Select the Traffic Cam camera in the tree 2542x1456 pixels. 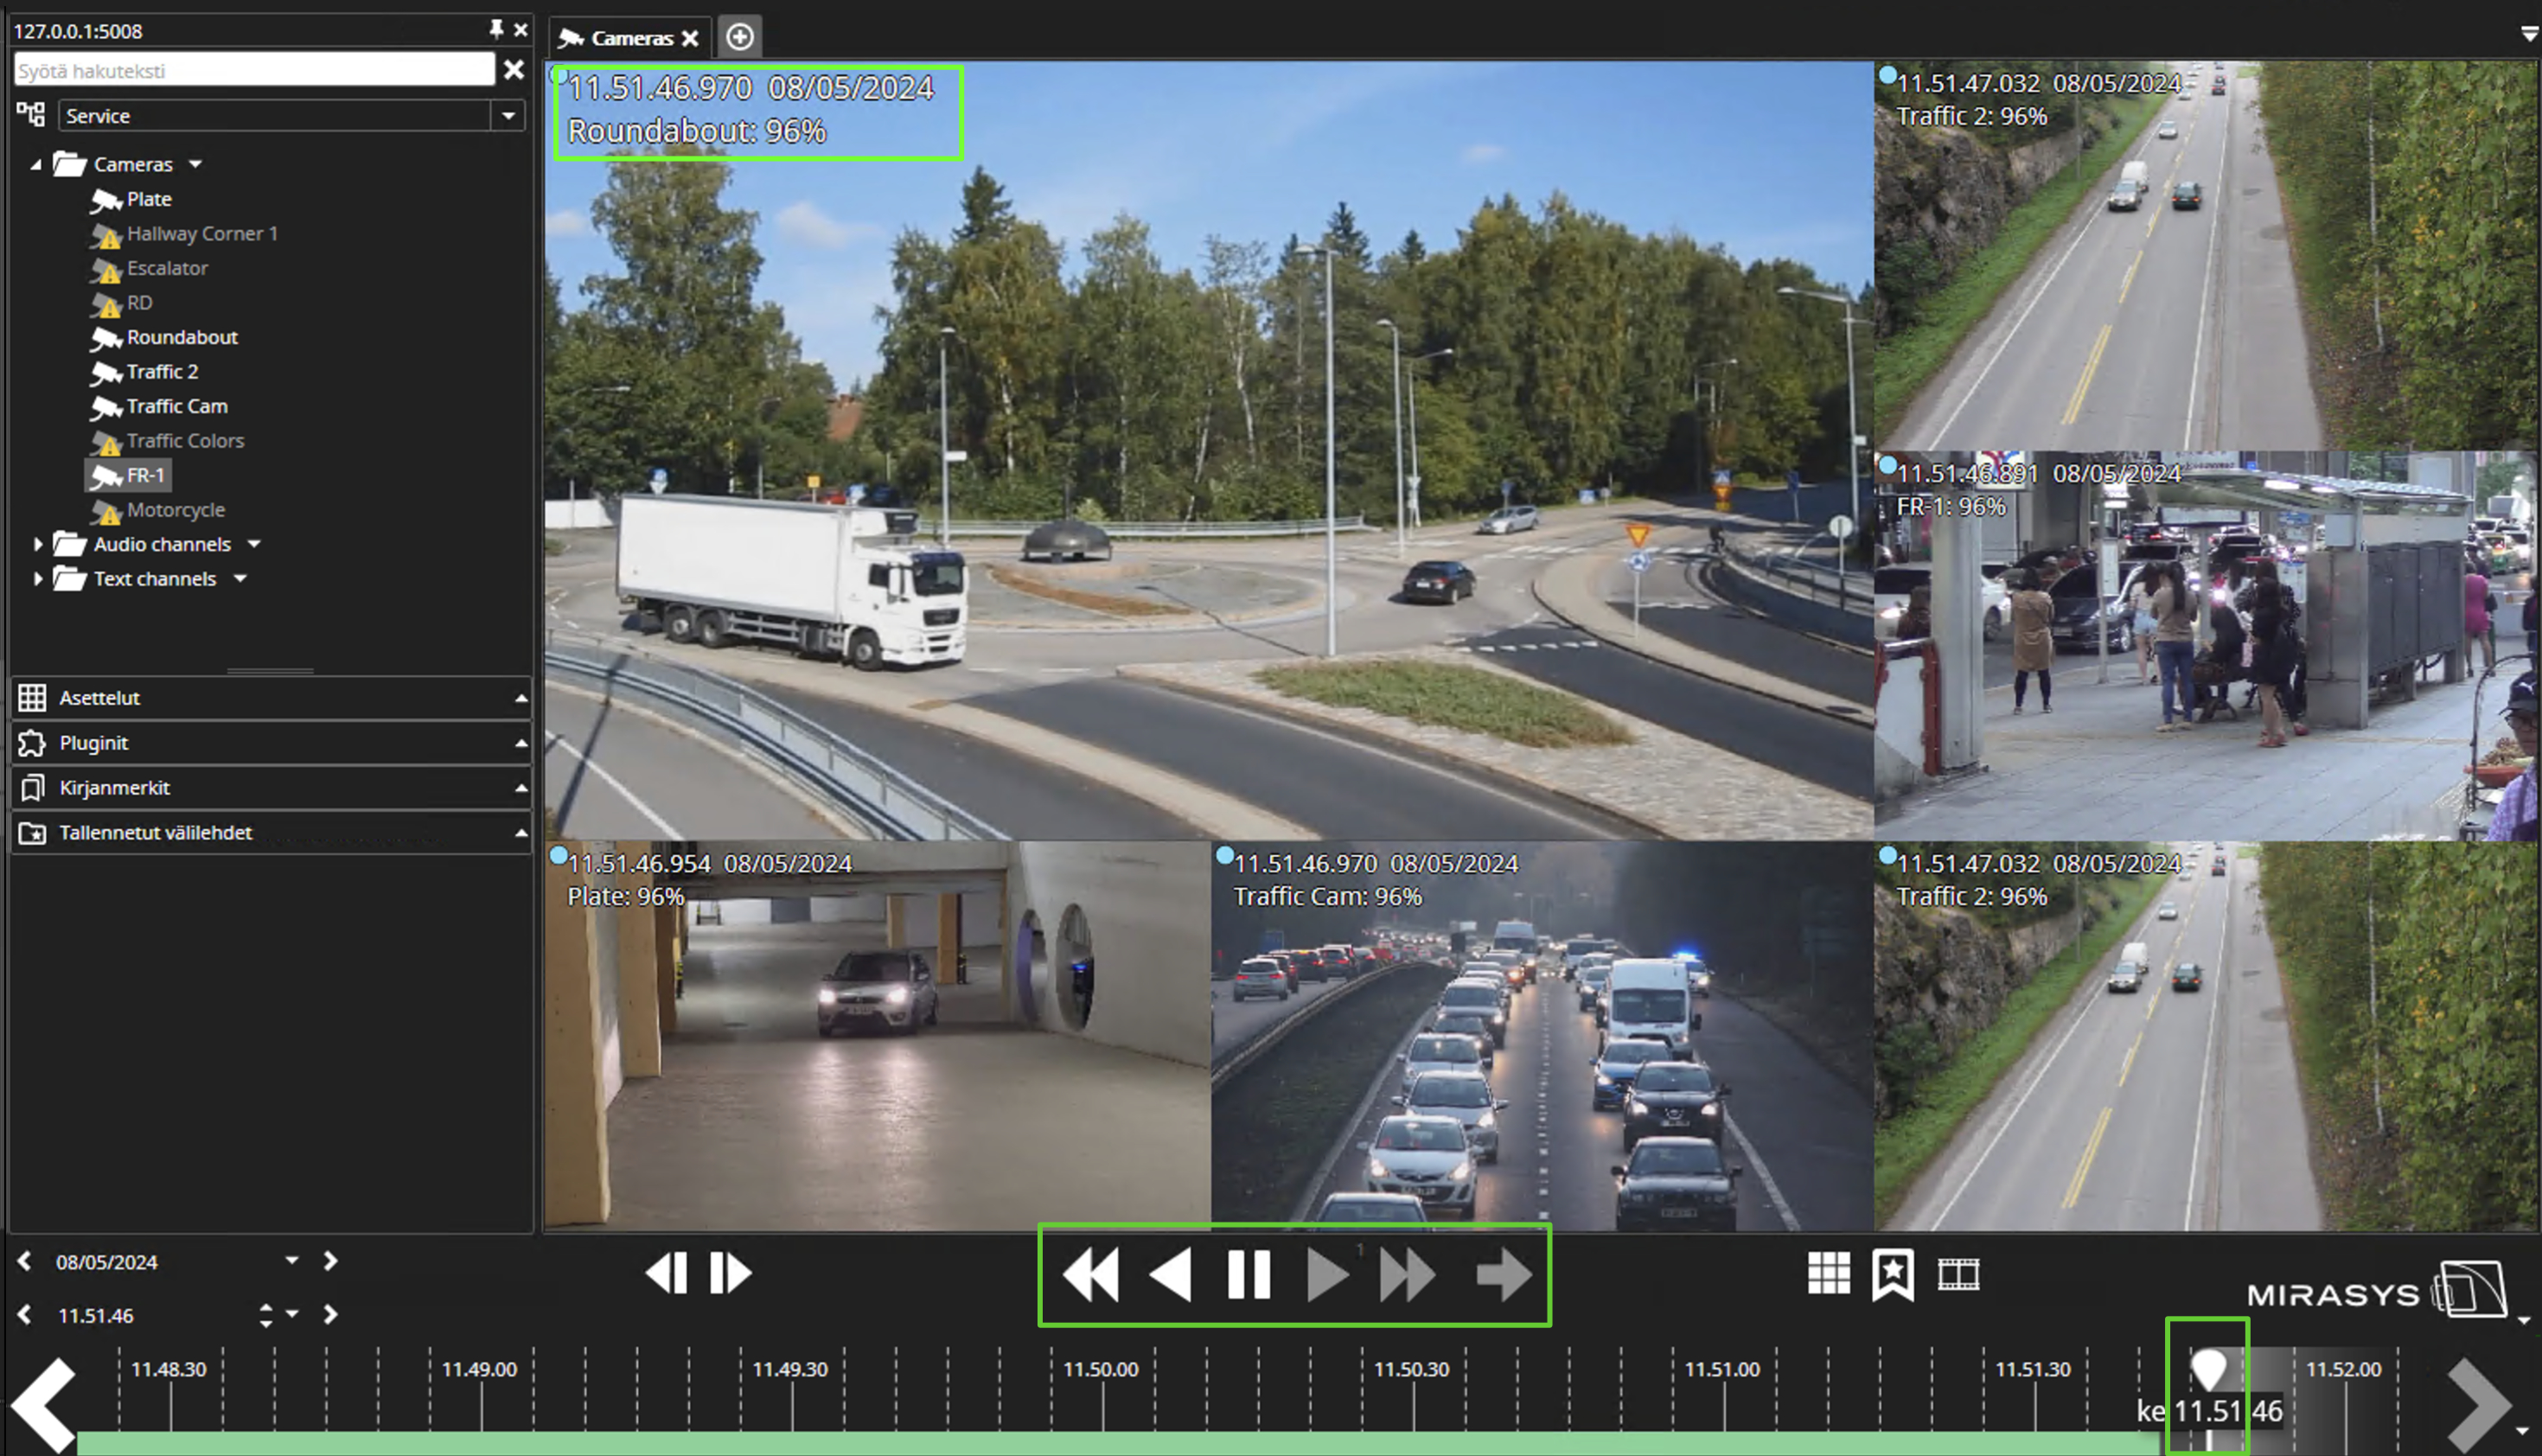tap(176, 406)
